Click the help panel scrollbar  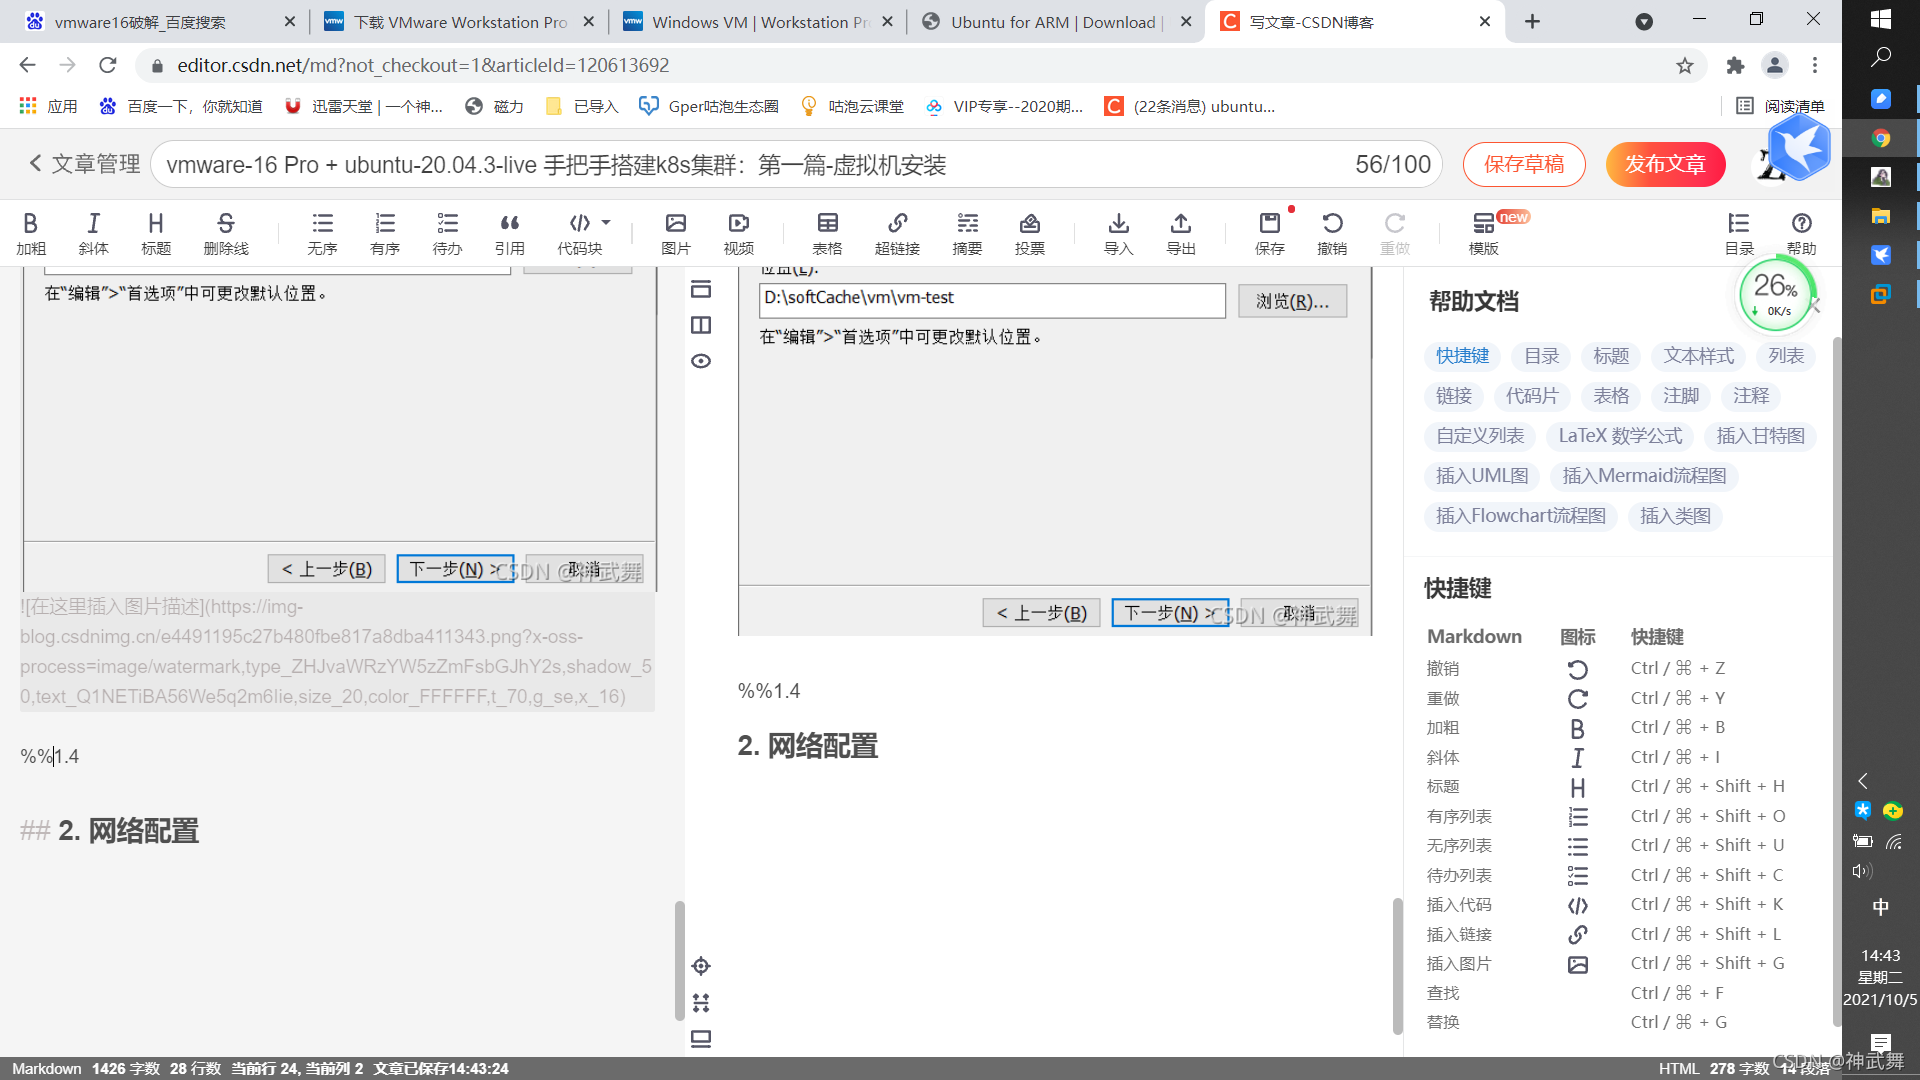click(x=1837, y=680)
